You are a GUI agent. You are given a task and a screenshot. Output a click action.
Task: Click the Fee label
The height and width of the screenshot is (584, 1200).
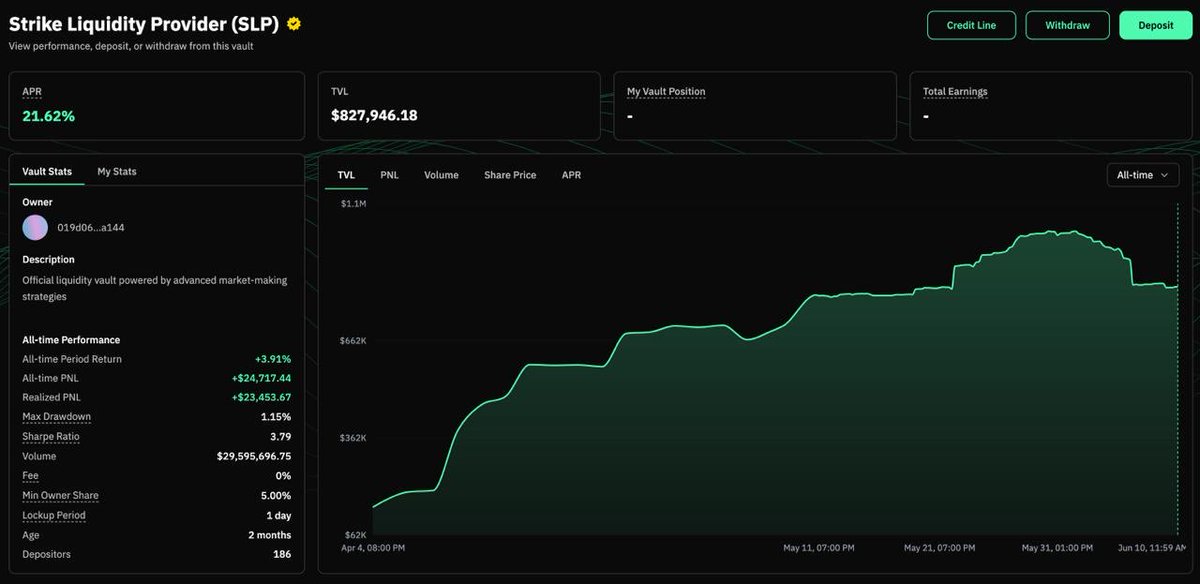click(x=30, y=476)
